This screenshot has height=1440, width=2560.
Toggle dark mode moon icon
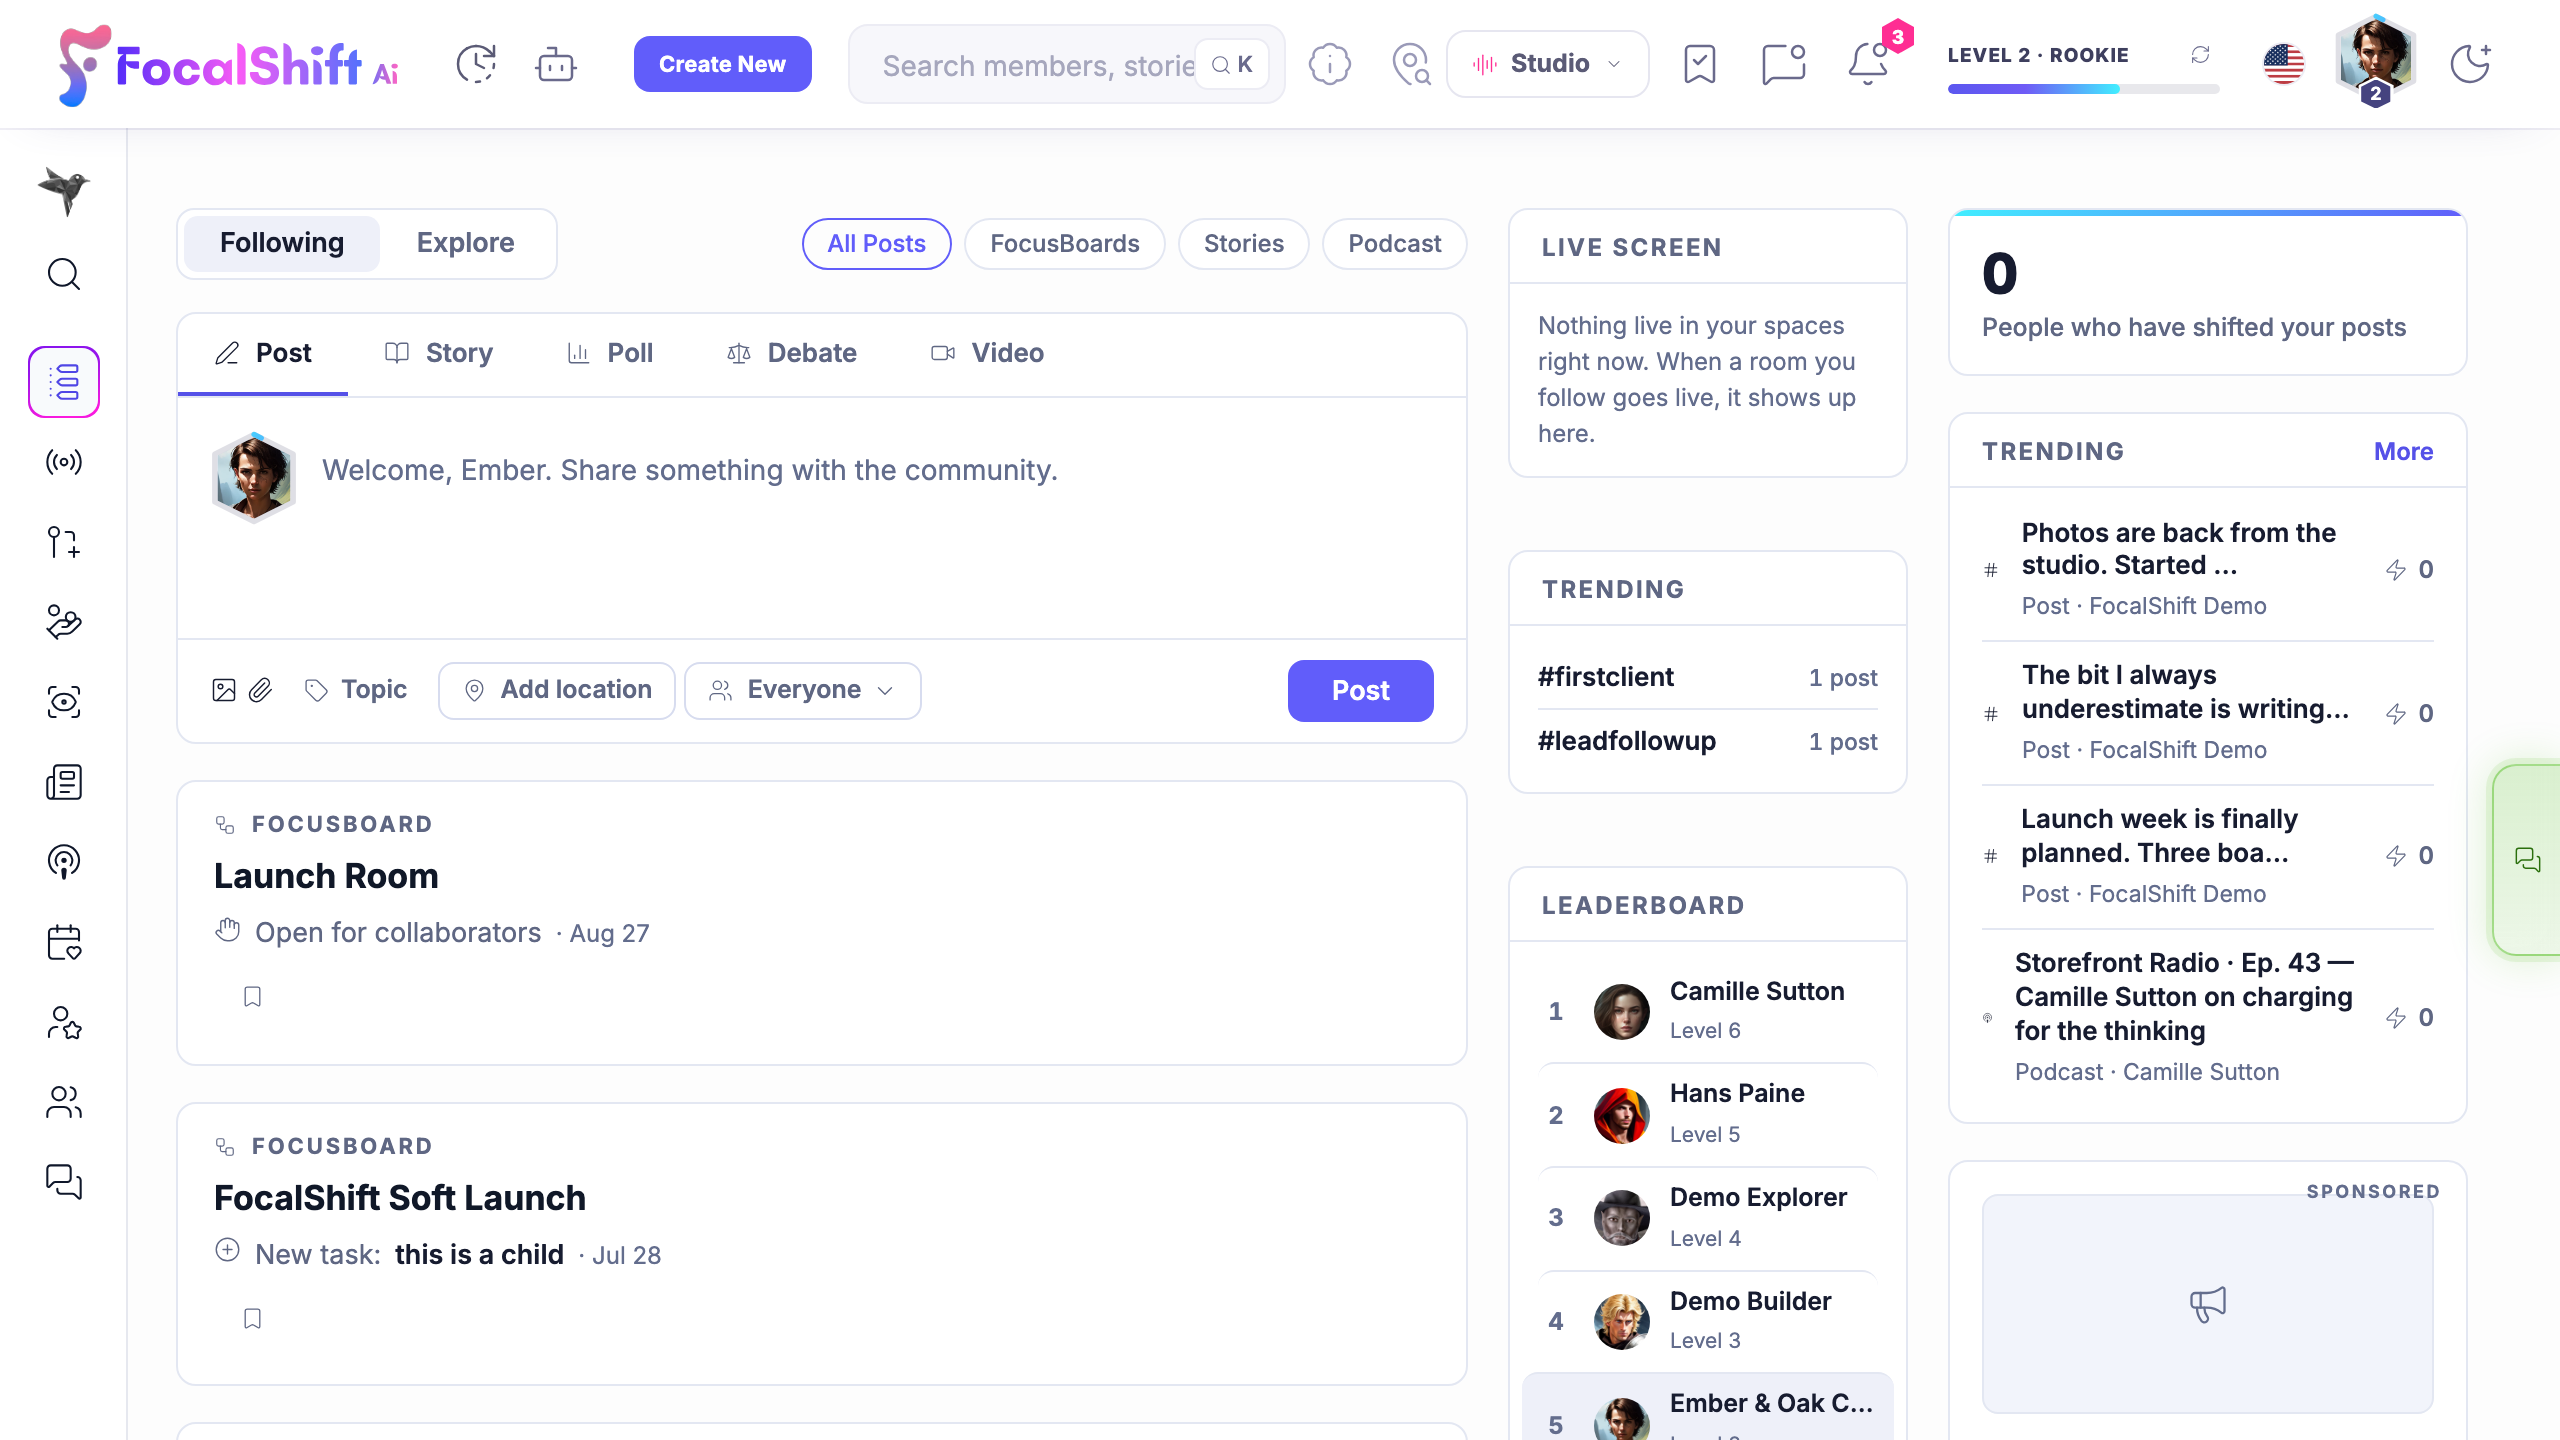[2470, 64]
